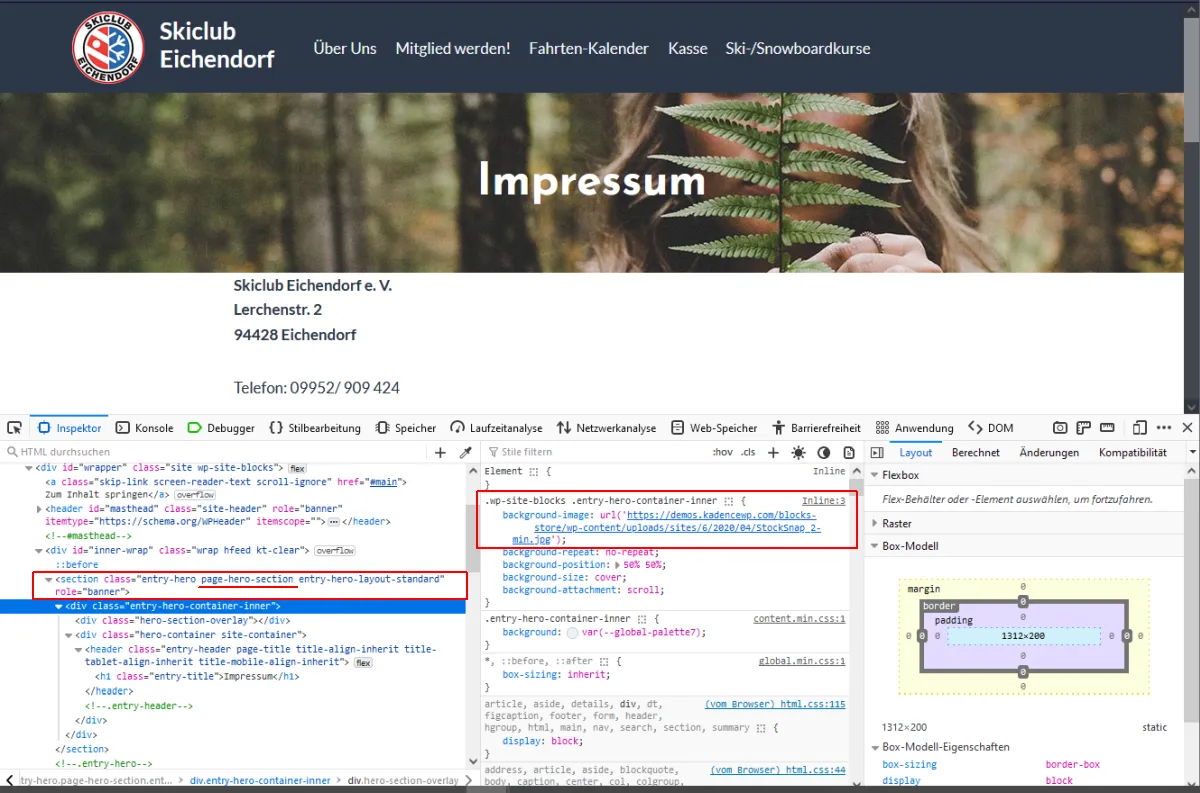
Task: Select the Berechnet sidebar tab
Action: [976, 453]
